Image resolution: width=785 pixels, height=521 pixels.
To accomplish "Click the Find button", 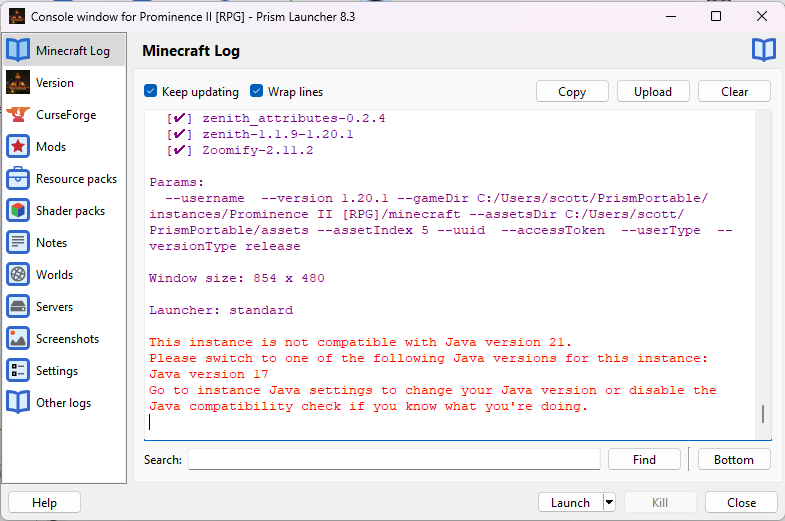I will (644, 459).
